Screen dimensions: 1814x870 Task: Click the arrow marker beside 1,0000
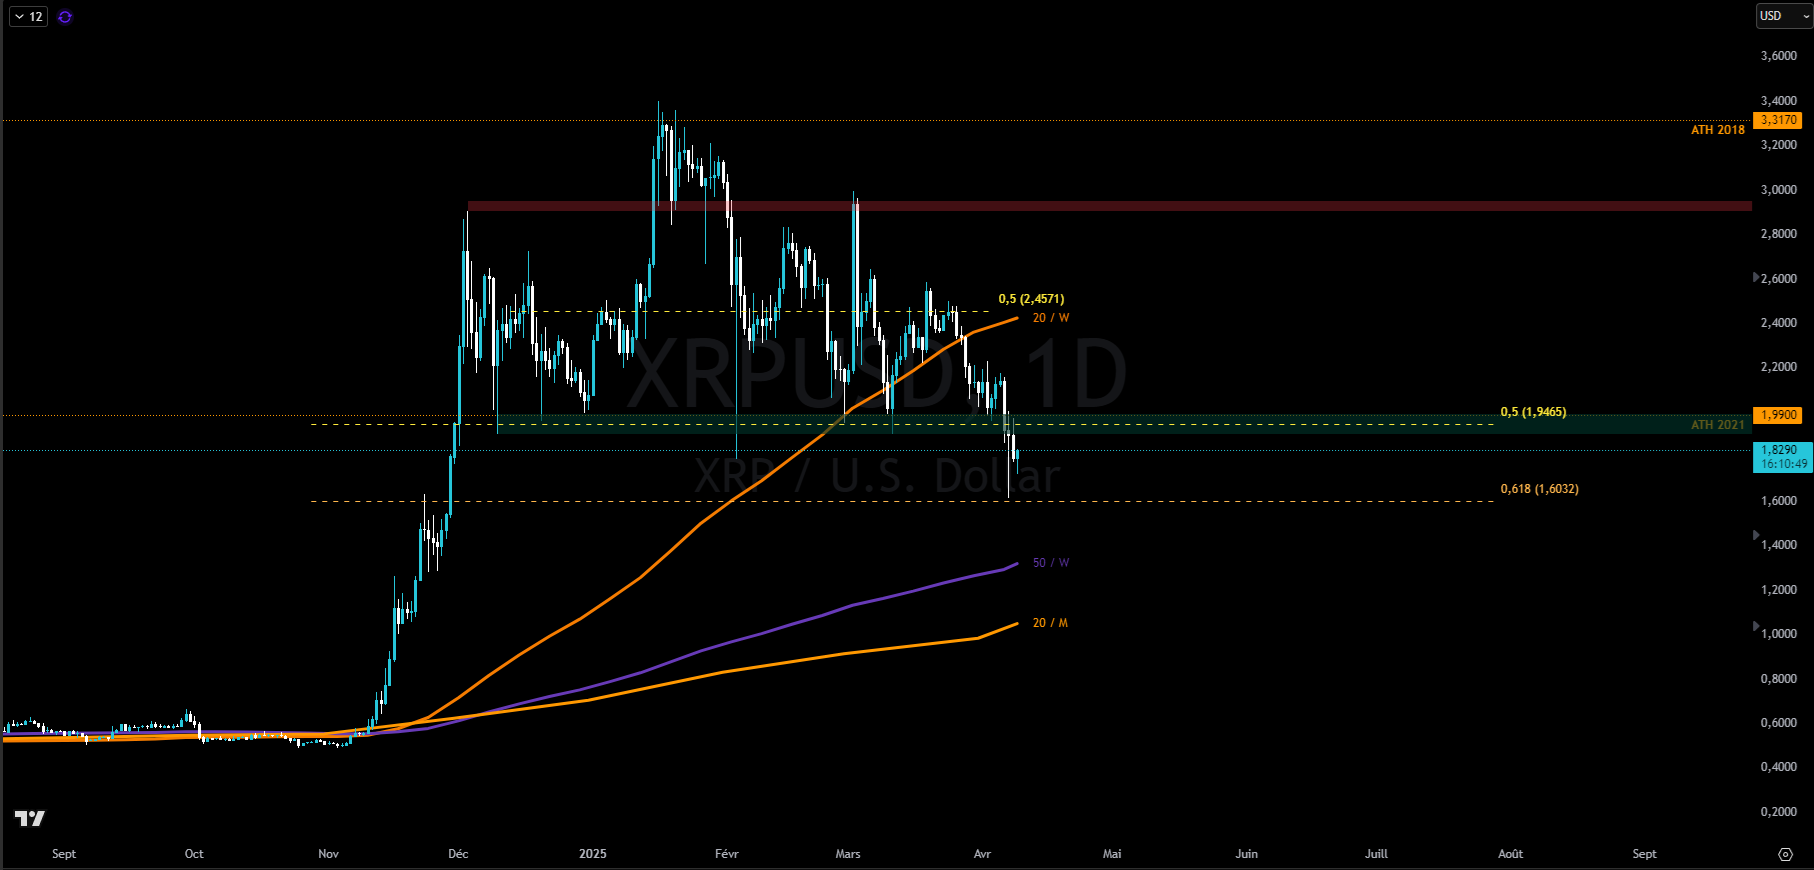[x=1756, y=626]
